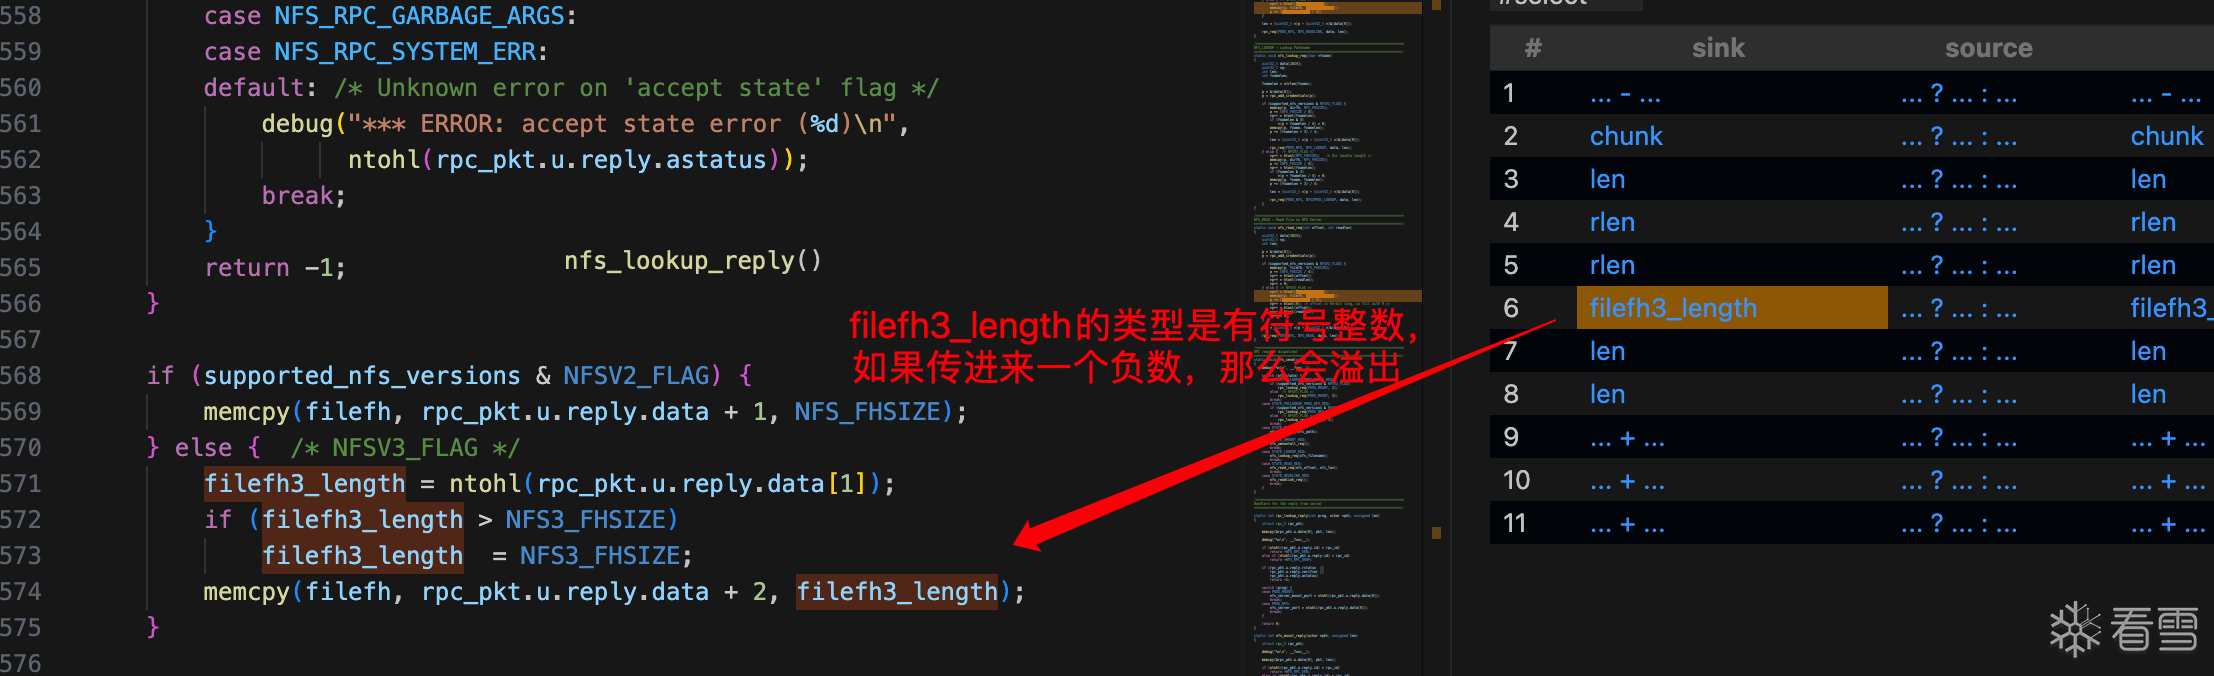Screen dimensions: 2214x676
Task: Click line number 568 in the gutter
Action: [21, 376]
